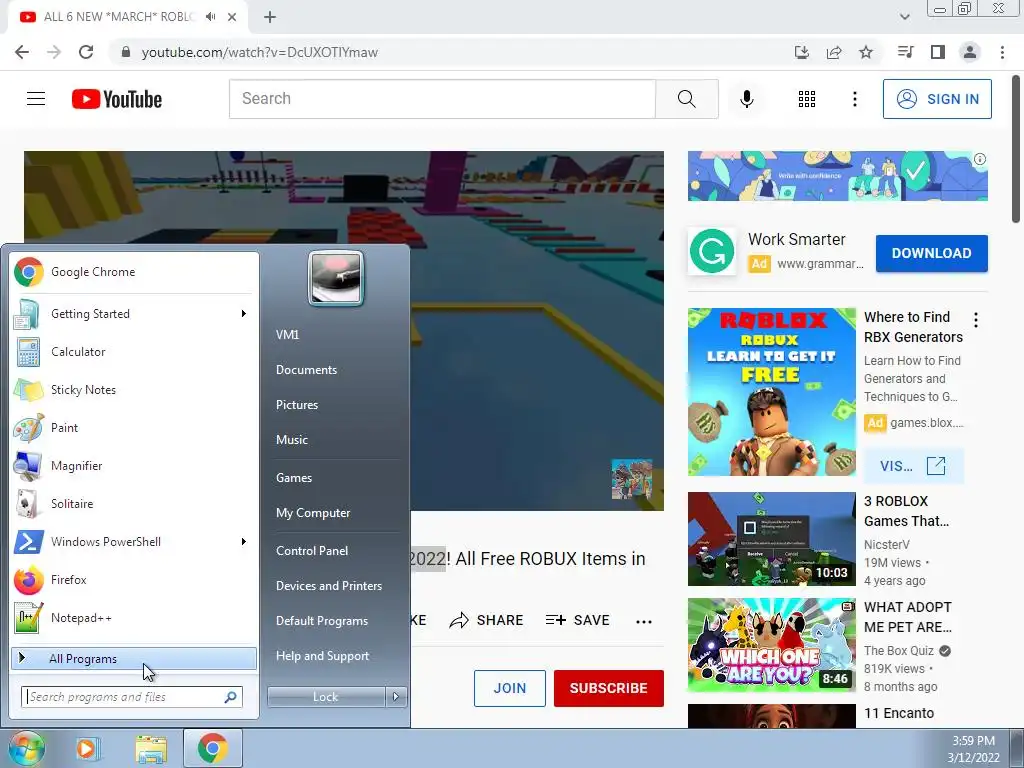Open Music from Start menu
Viewport: 1024px width, 768px height.
point(292,440)
